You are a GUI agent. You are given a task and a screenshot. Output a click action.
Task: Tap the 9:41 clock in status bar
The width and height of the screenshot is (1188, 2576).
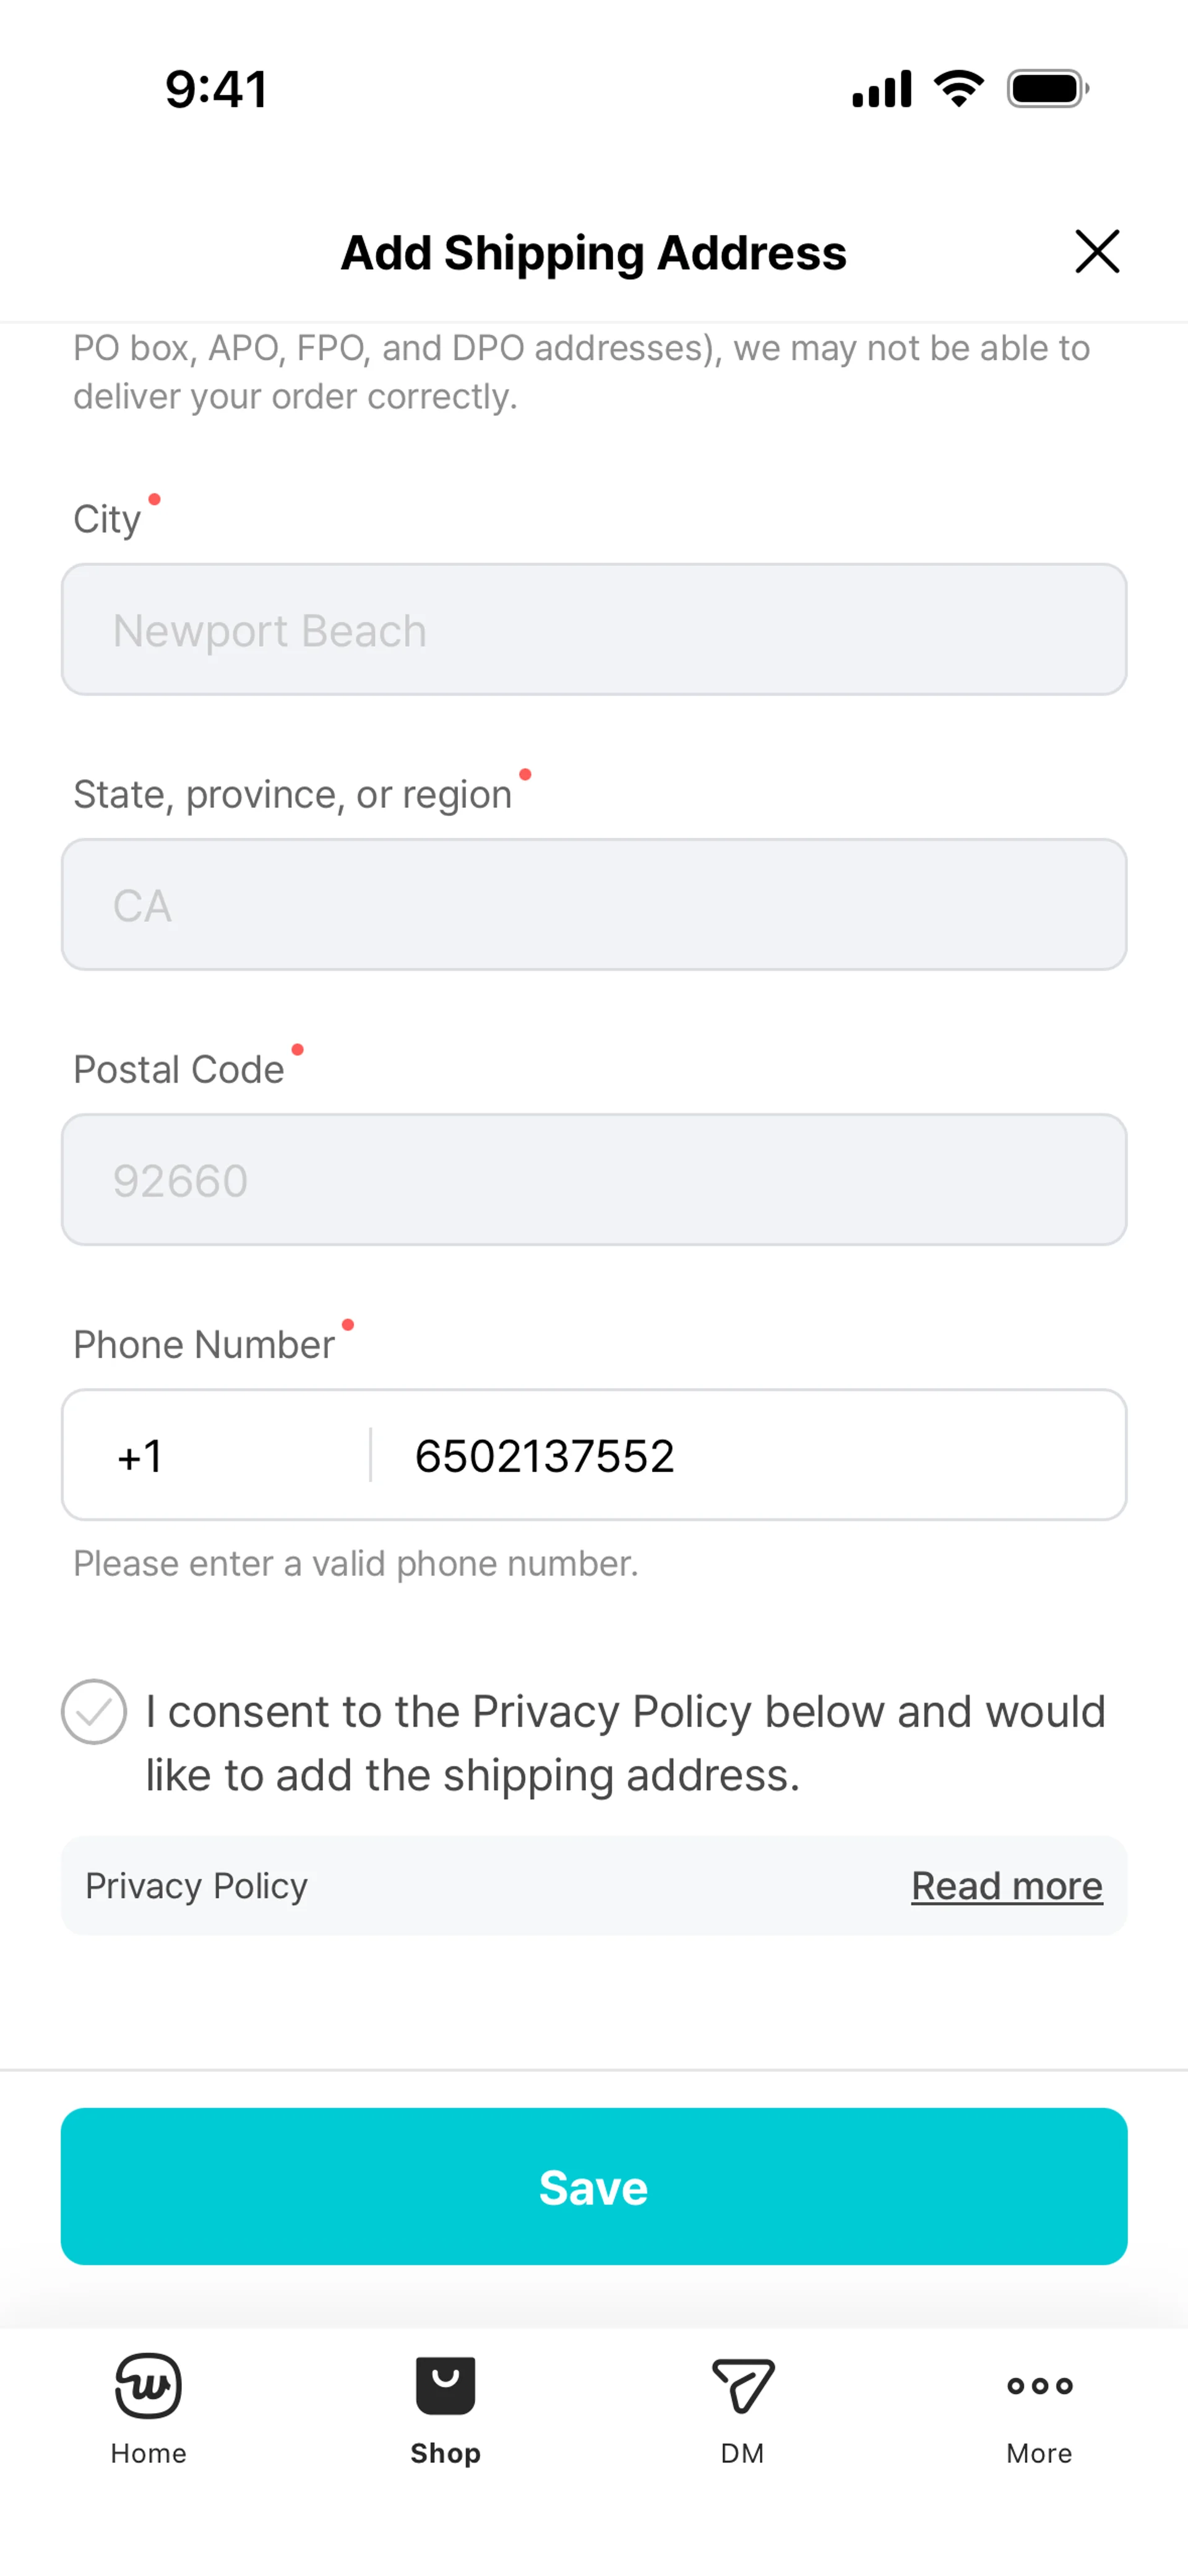(x=216, y=89)
